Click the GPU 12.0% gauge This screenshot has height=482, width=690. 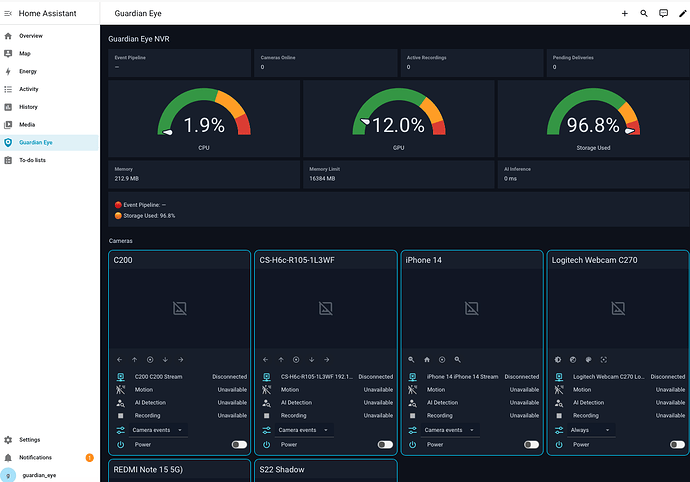coord(399,119)
